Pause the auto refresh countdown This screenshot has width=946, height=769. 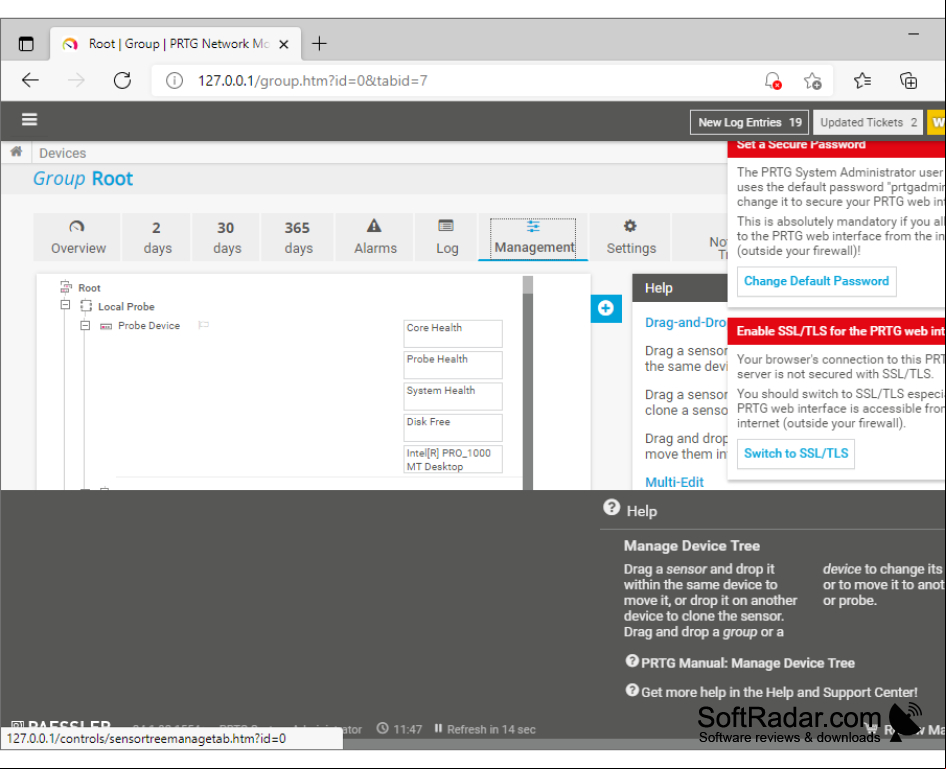[x=439, y=729]
